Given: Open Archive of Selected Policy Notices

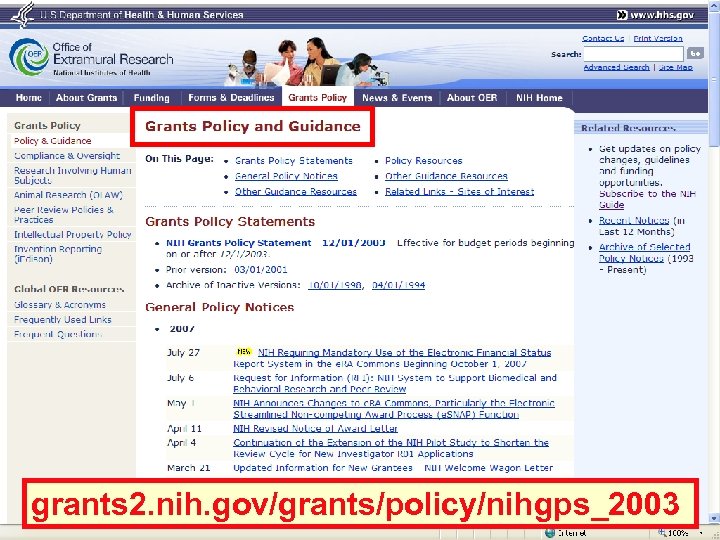Looking at the screenshot, I should tap(644, 253).
